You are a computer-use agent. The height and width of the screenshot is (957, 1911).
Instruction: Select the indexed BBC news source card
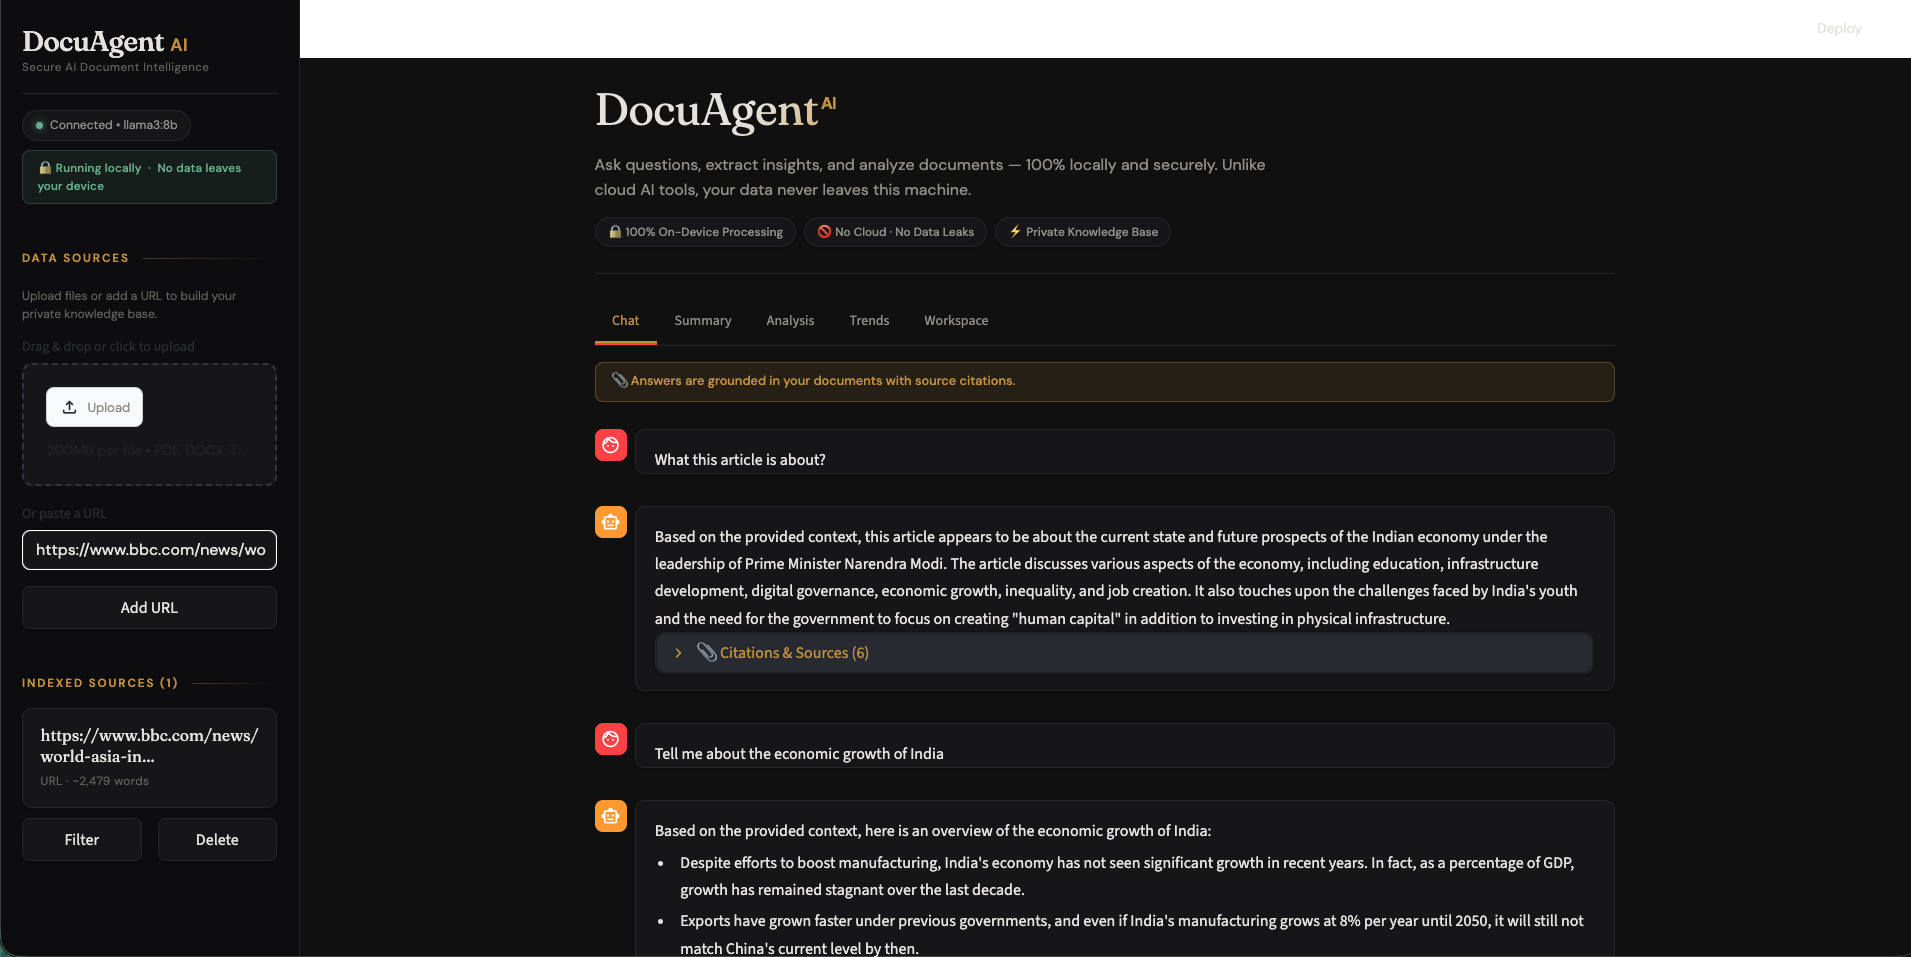pos(149,758)
